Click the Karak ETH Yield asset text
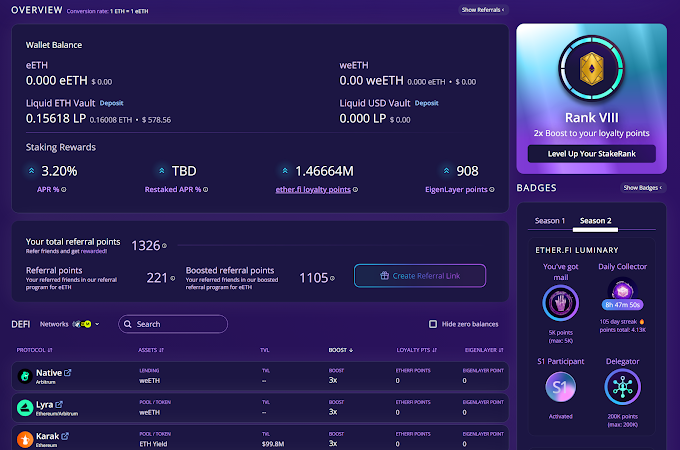Screen dimensions: 680x450 153,444
